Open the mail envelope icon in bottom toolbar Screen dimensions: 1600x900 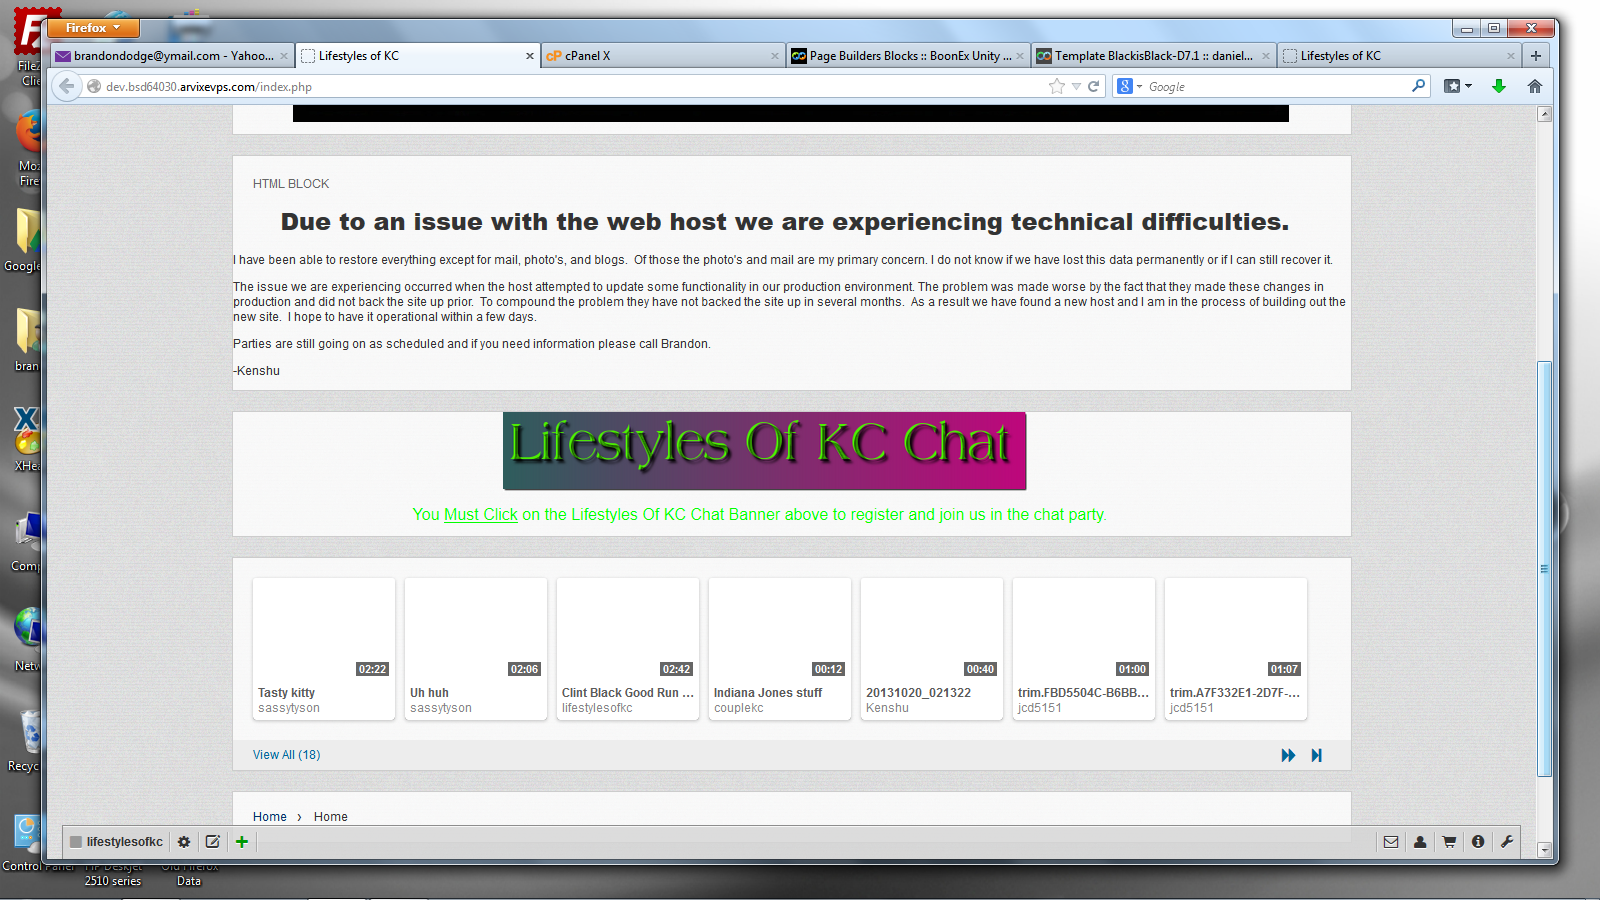(1390, 842)
